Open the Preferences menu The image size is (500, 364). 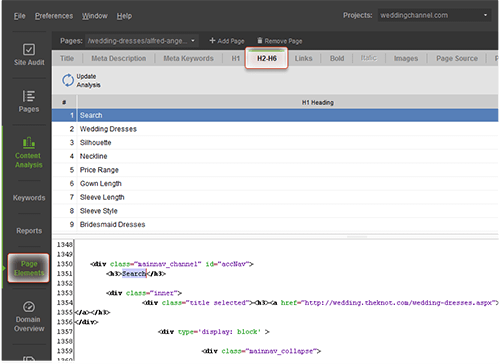[54, 16]
